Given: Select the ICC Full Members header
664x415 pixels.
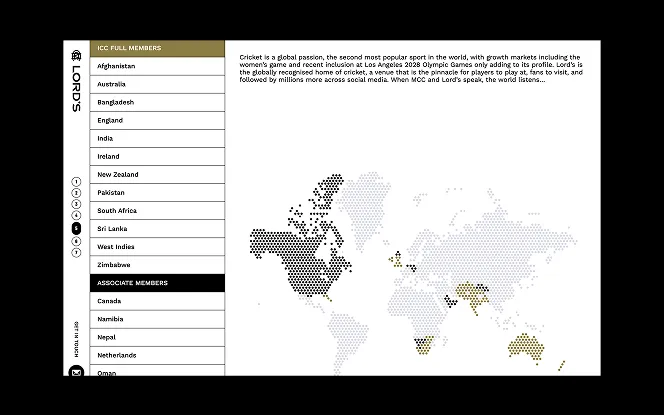Looking at the screenshot, I should 157,48.
